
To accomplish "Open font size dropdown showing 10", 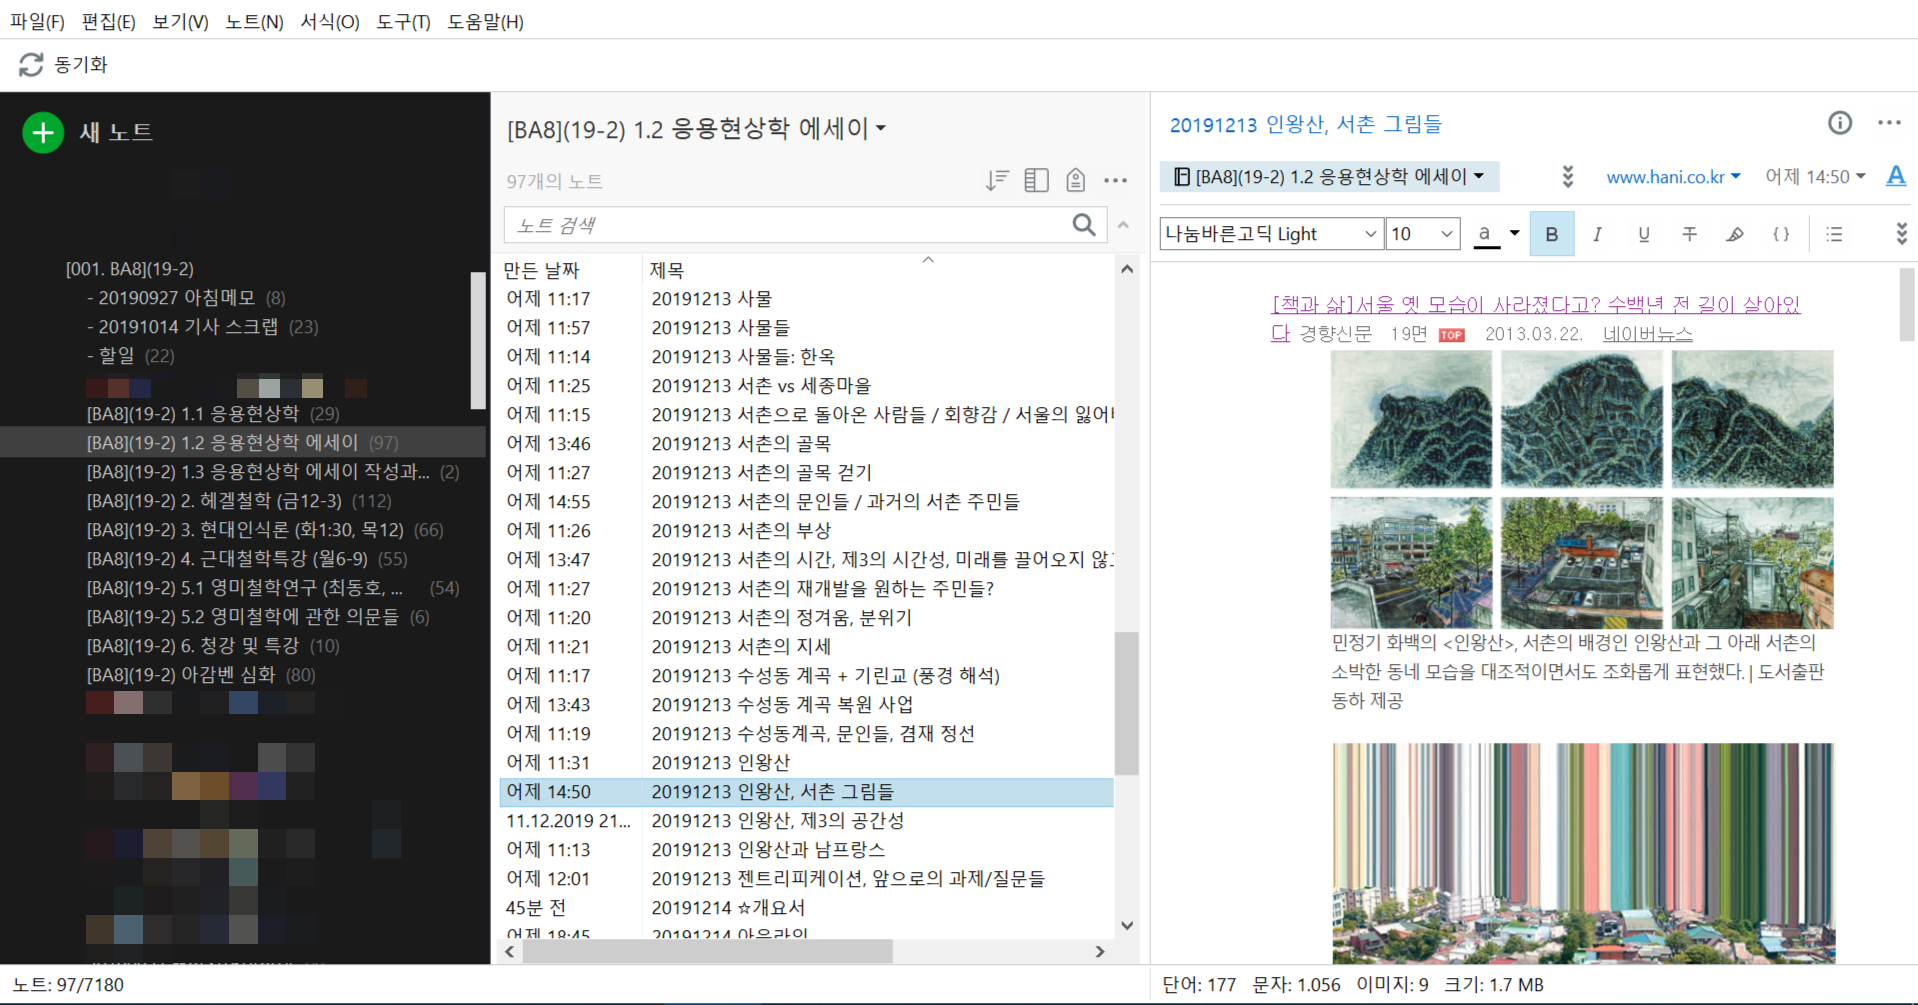I will click(1423, 234).
